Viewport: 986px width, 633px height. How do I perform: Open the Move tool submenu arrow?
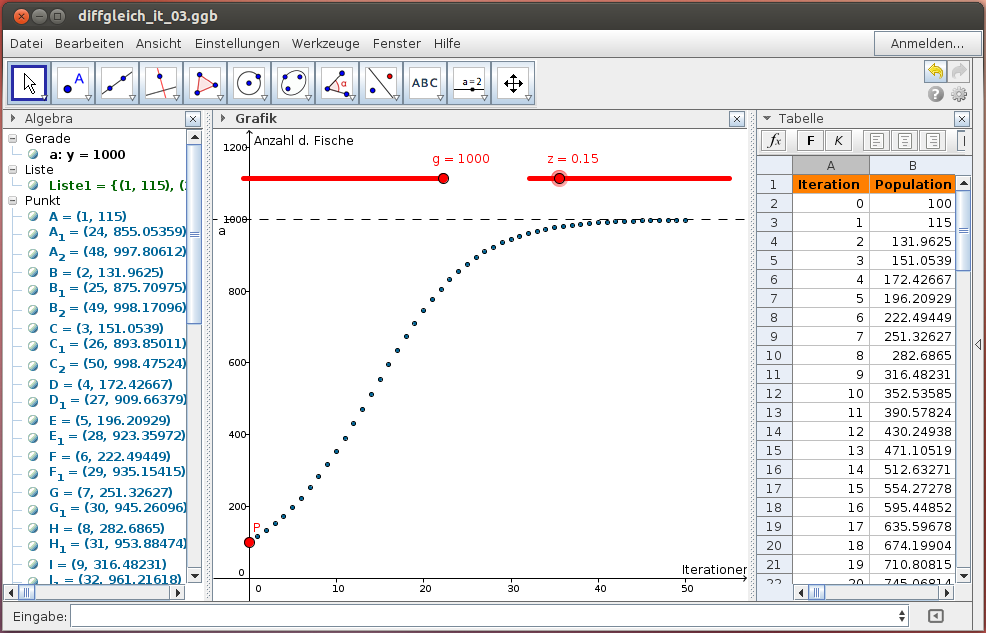pos(44,98)
